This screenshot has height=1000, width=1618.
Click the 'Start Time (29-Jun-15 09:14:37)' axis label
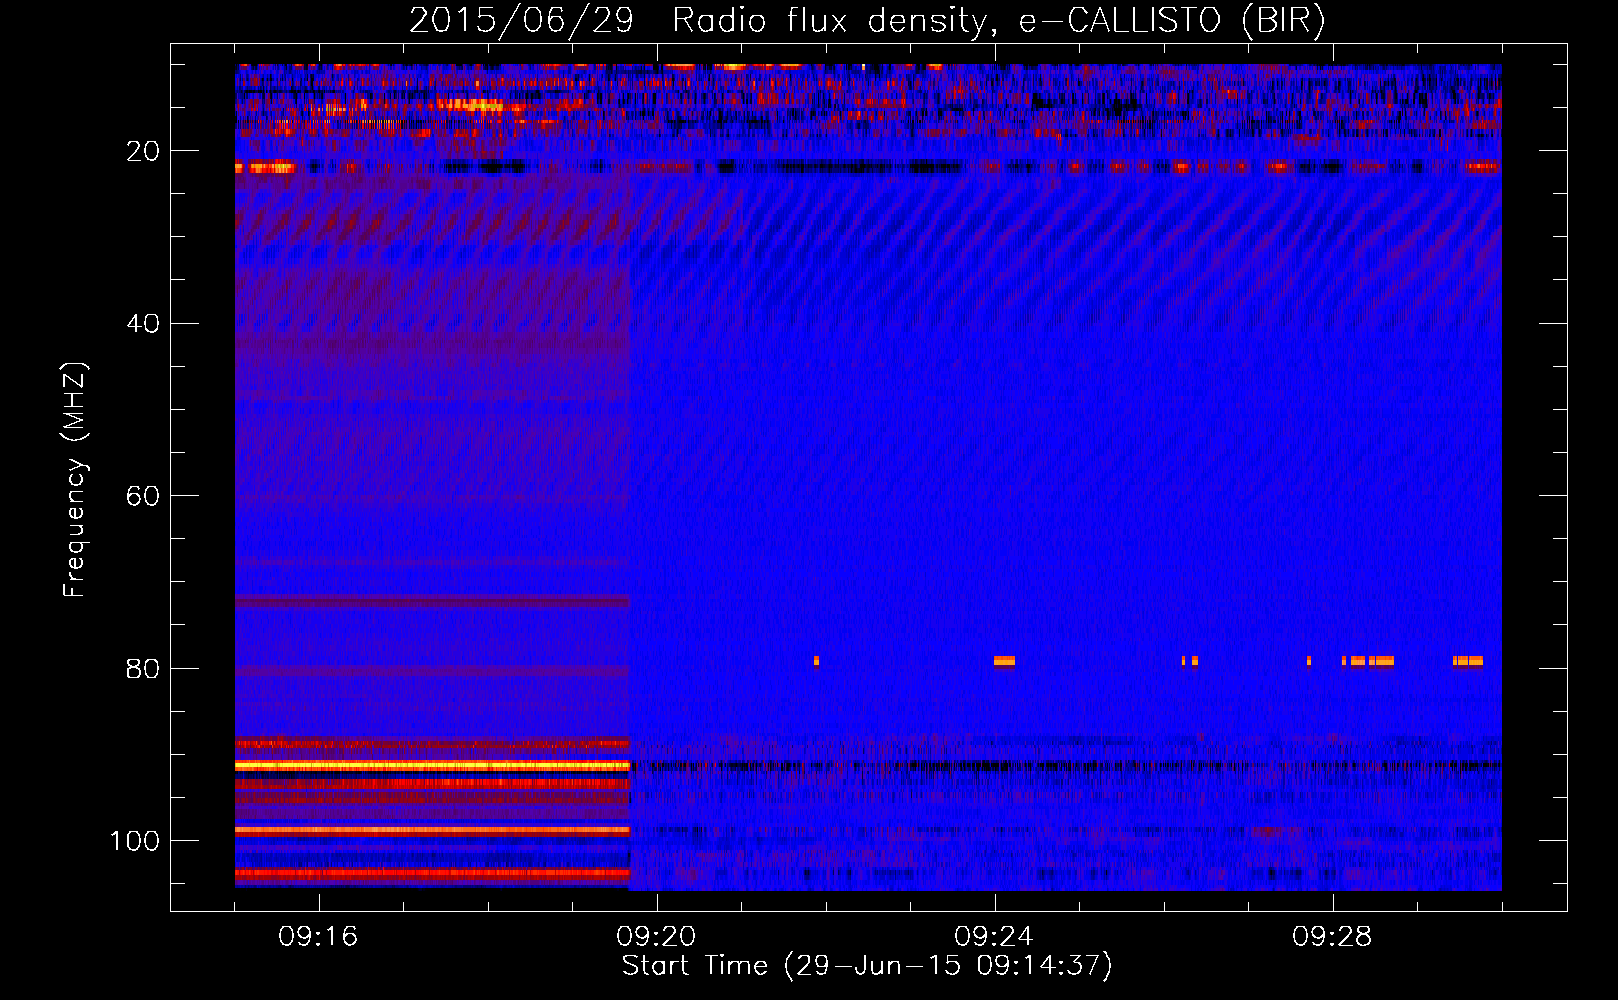pos(867,966)
